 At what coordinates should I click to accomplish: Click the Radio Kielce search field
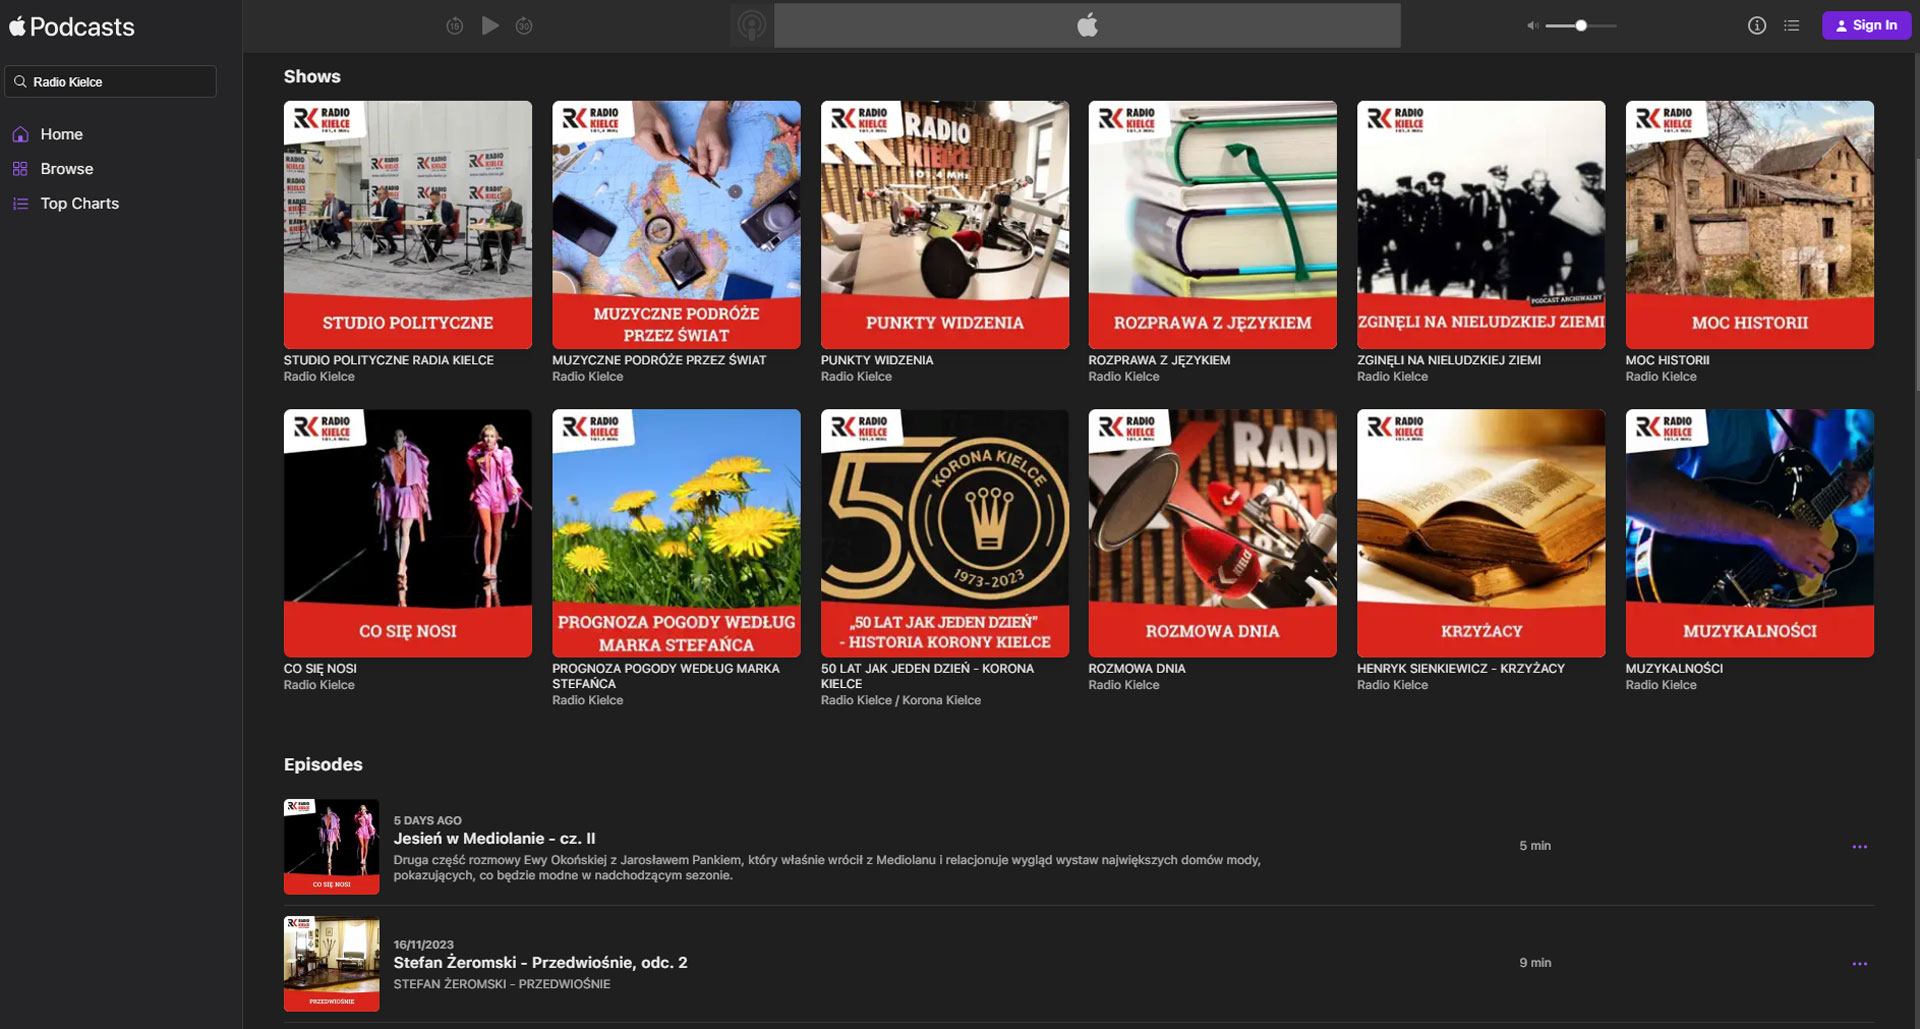pos(110,82)
